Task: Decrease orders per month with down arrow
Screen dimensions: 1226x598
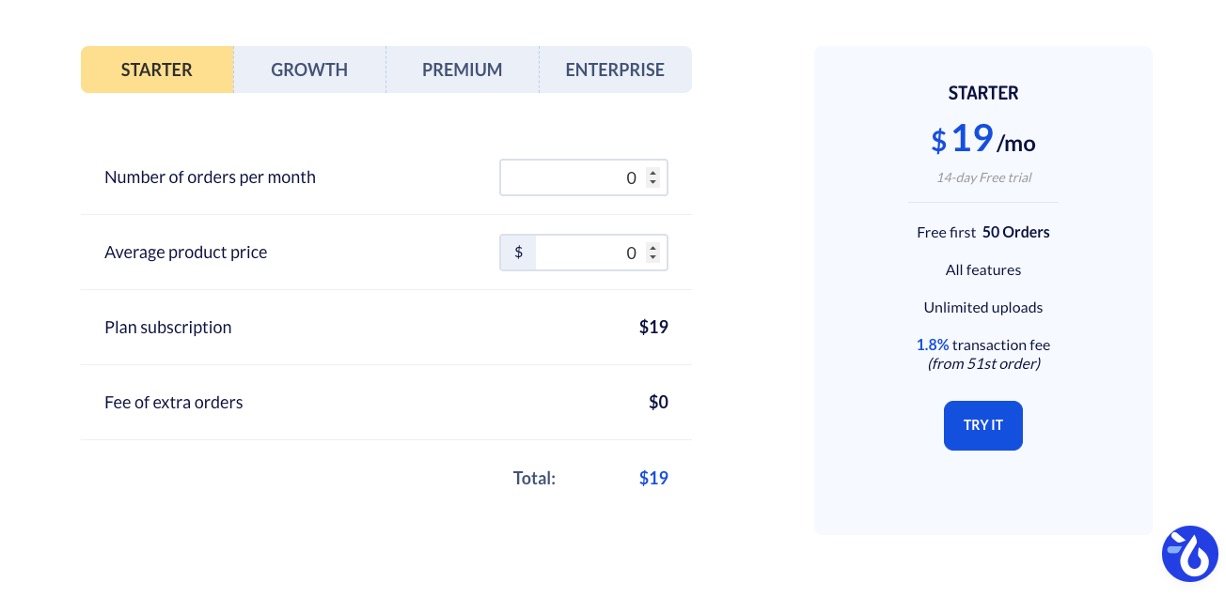Action: (653, 183)
